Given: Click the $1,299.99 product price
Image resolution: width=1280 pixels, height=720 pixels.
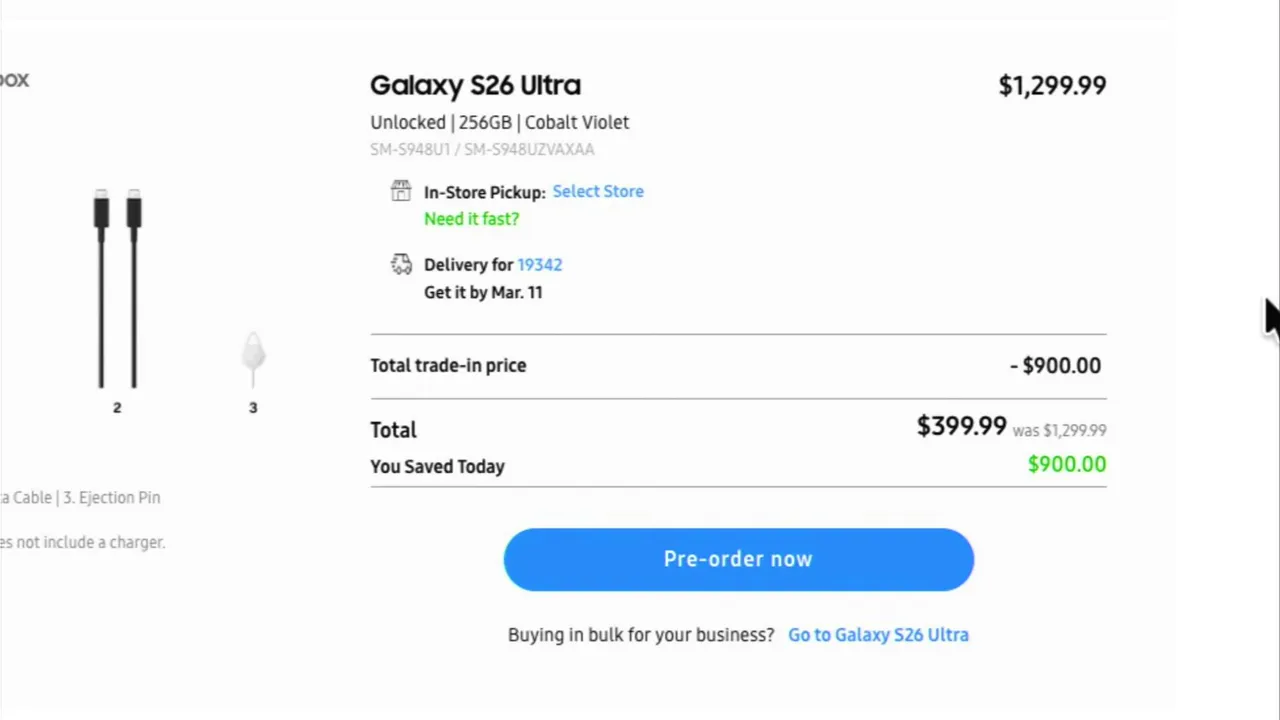Looking at the screenshot, I should (1052, 86).
